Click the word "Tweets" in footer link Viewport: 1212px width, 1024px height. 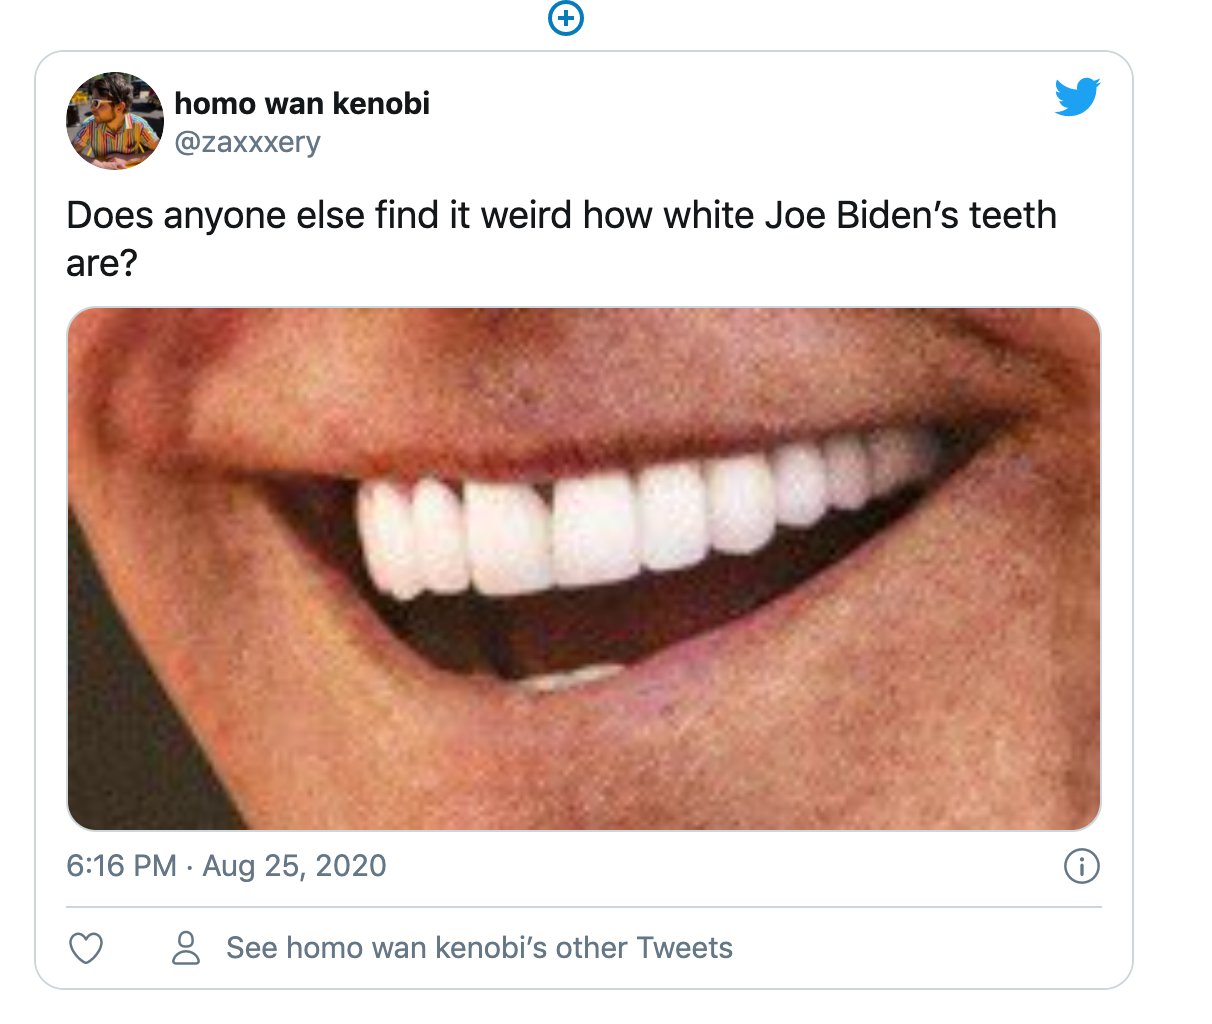[684, 948]
